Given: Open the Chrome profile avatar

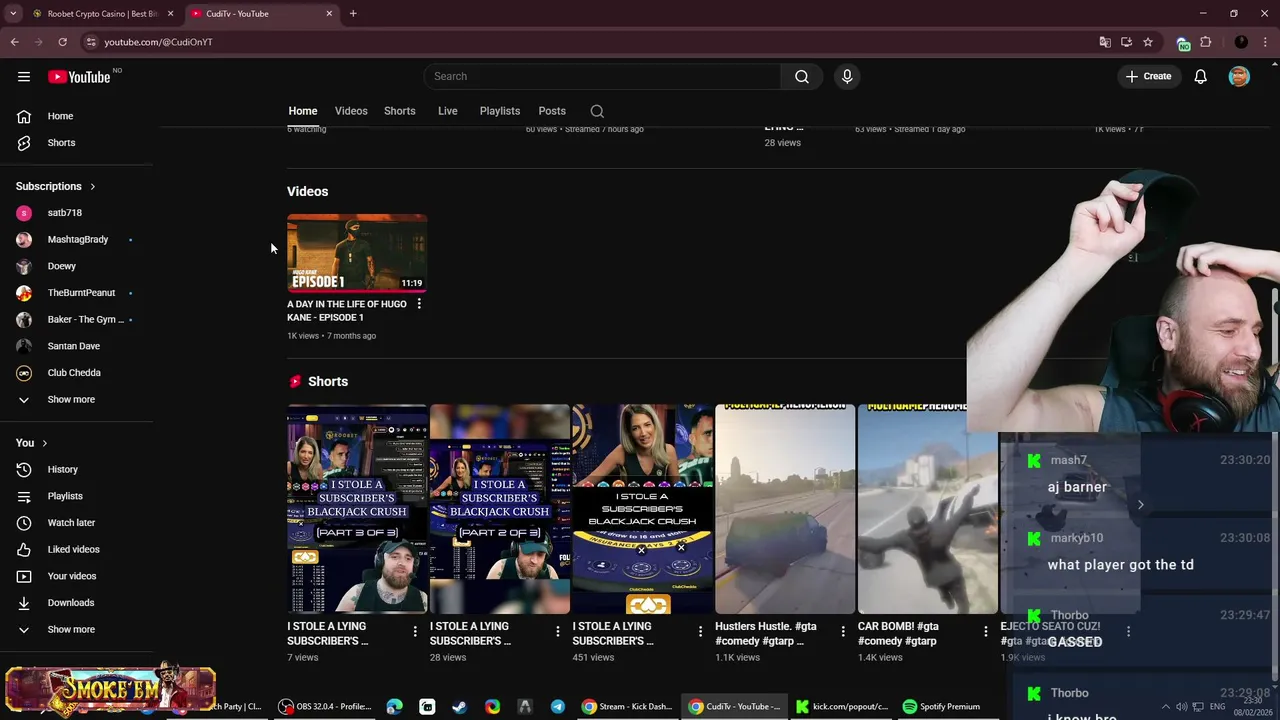Looking at the screenshot, I should 1241,42.
